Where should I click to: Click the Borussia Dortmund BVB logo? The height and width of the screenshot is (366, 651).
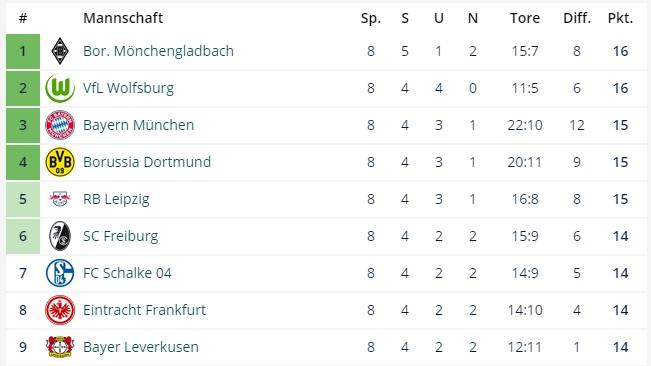[60, 162]
